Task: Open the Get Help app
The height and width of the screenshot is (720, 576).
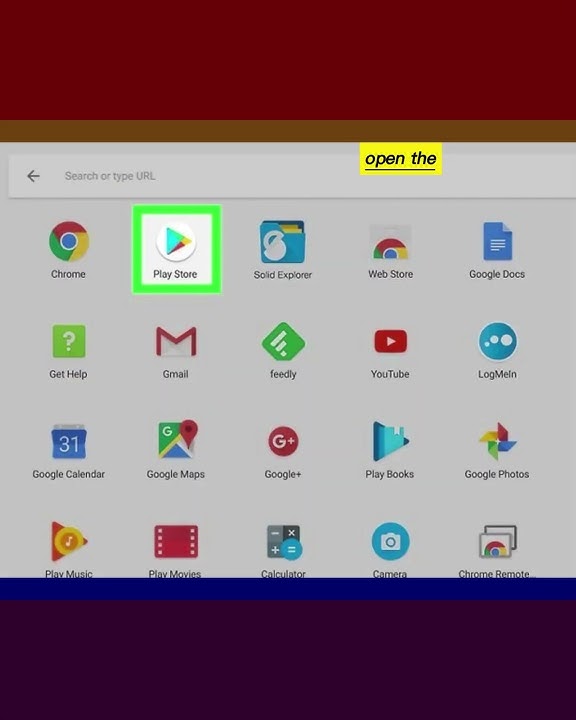Action: point(68,341)
